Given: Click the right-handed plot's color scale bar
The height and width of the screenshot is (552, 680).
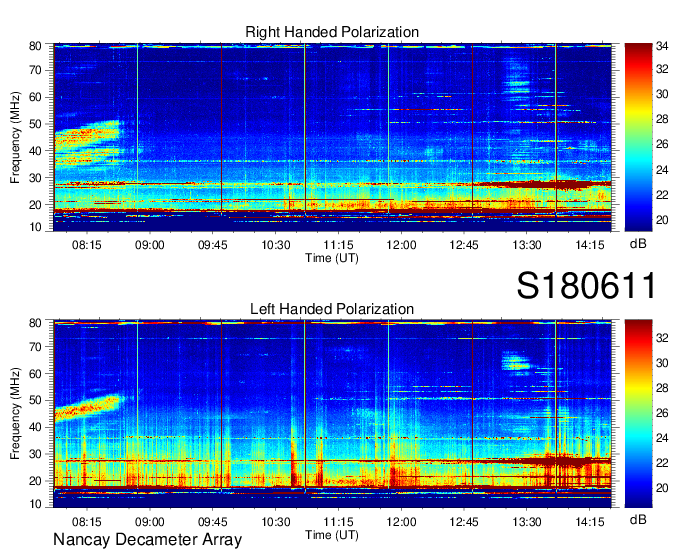Looking at the screenshot, I should (638, 137).
